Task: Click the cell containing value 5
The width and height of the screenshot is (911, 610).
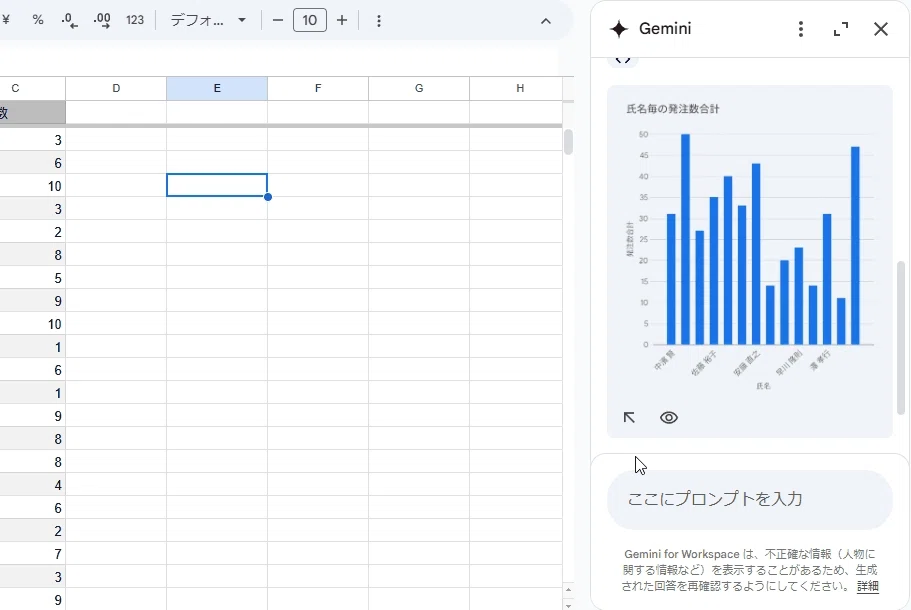Action: click(x=33, y=278)
